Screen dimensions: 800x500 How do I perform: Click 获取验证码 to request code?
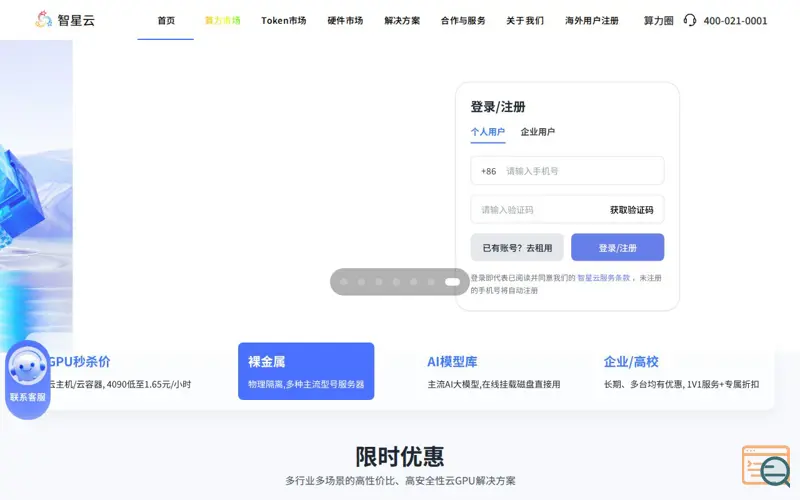point(632,210)
